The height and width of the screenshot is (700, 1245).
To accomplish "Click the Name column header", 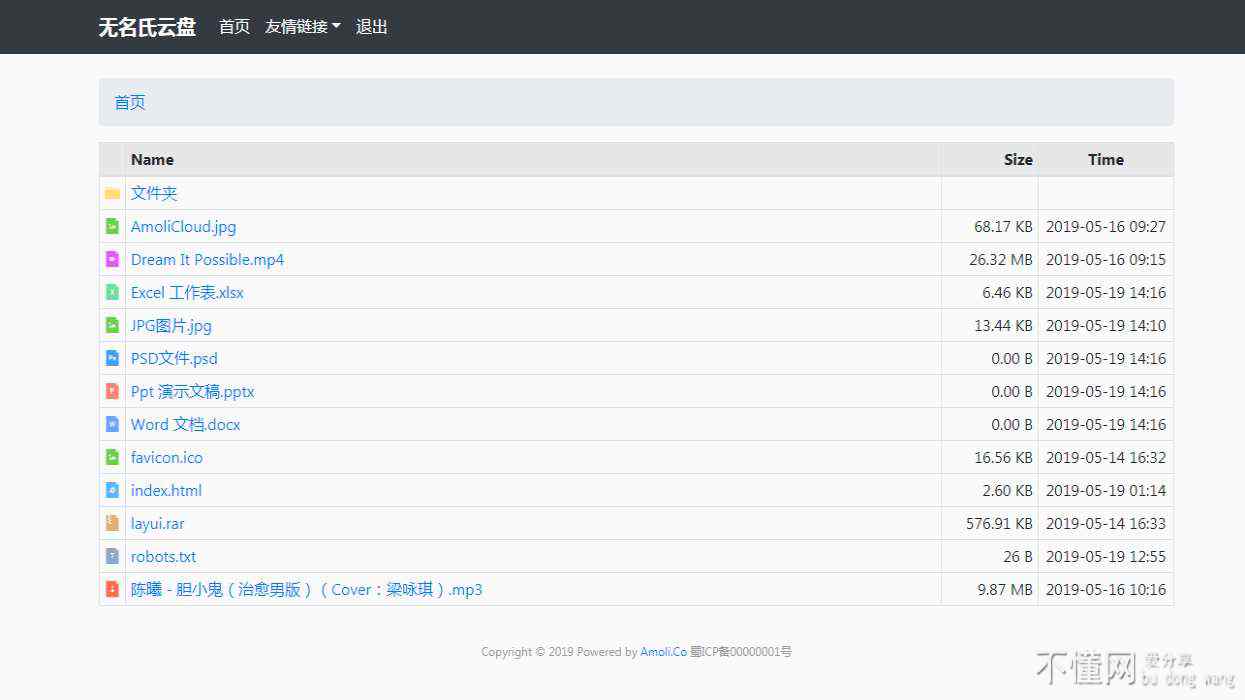I will coord(152,159).
